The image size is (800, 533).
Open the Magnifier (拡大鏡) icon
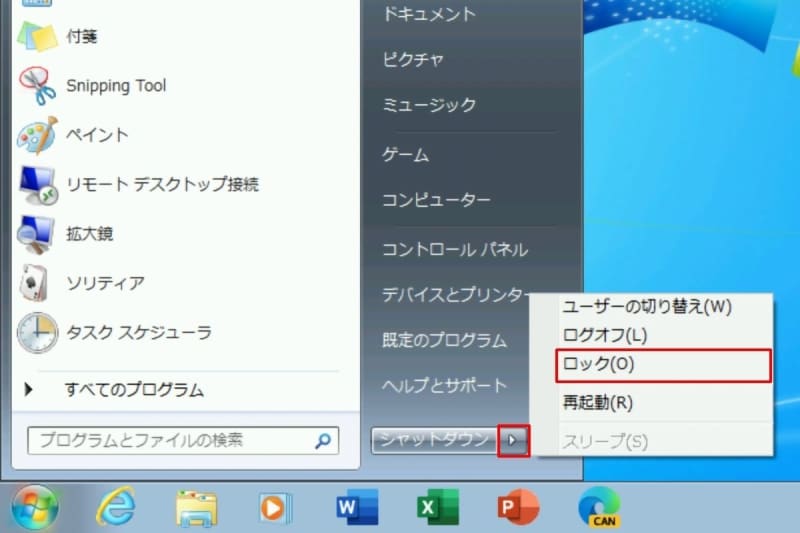click(x=35, y=234)
